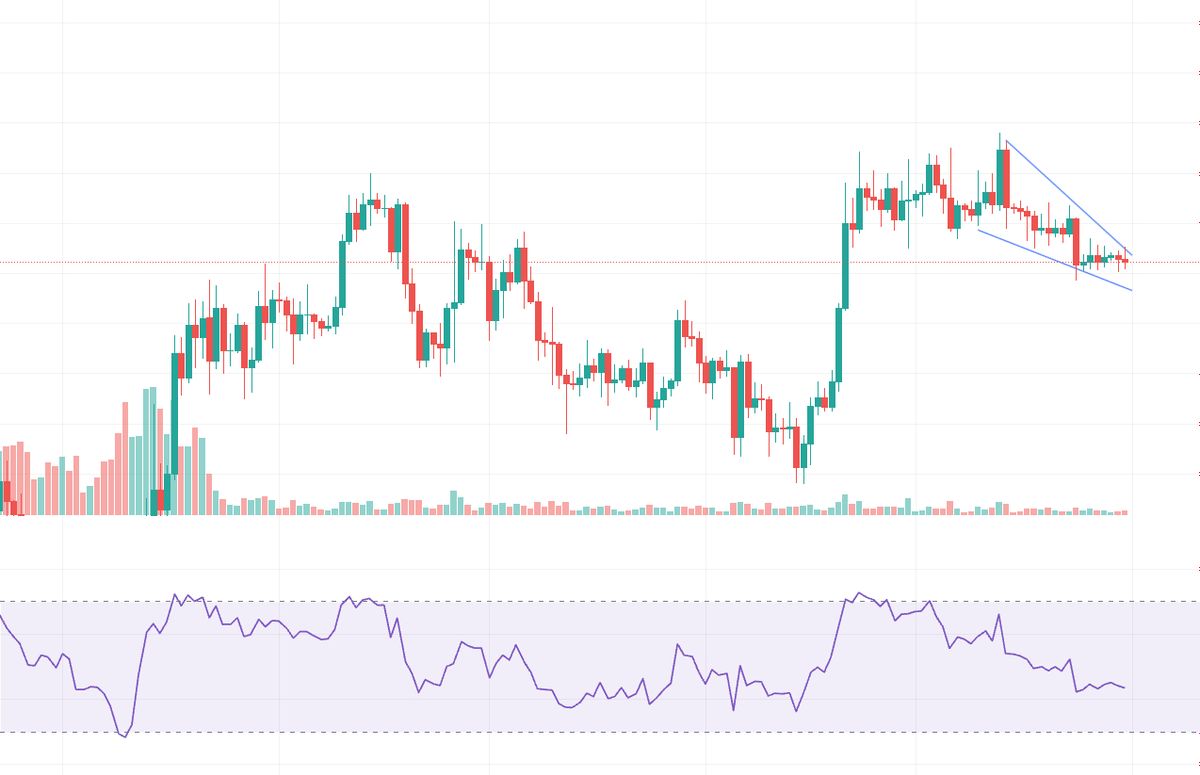Click the RSI dip below the lower band
Viewport: 1200px width, 775px height.
(x=124, y=735)
